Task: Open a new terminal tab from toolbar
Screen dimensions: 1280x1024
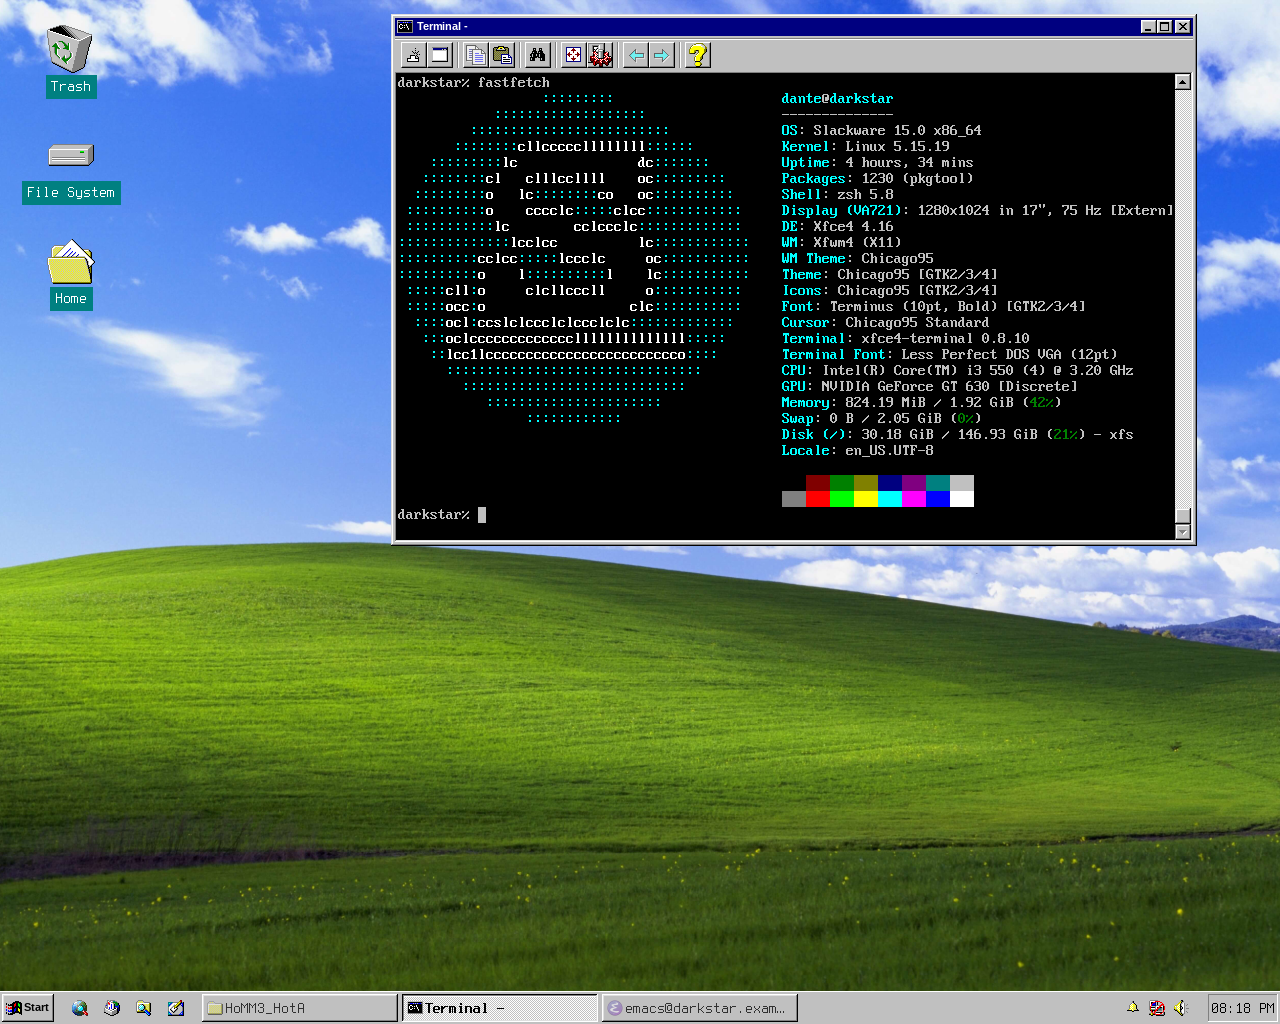Action: (x=413, y=55)
